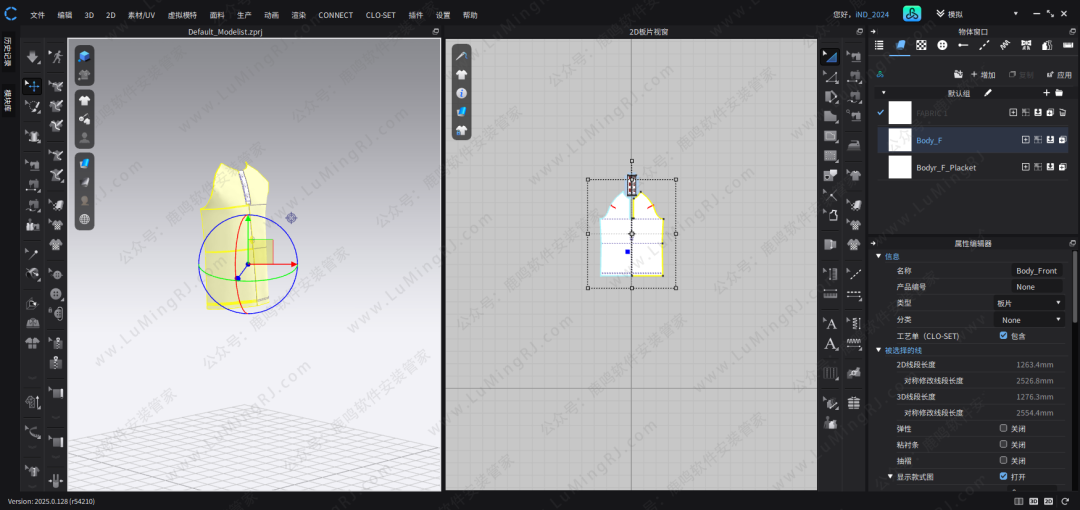Click the globe icon in 3D view toolbar
Viewport: 1080px width, 510px height.
(85, 219)
